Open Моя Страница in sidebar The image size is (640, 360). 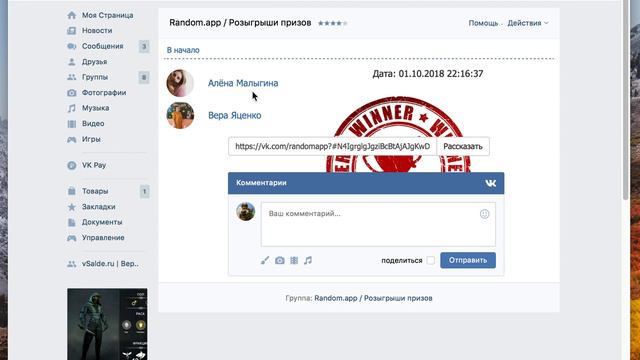tap(107, 15)
